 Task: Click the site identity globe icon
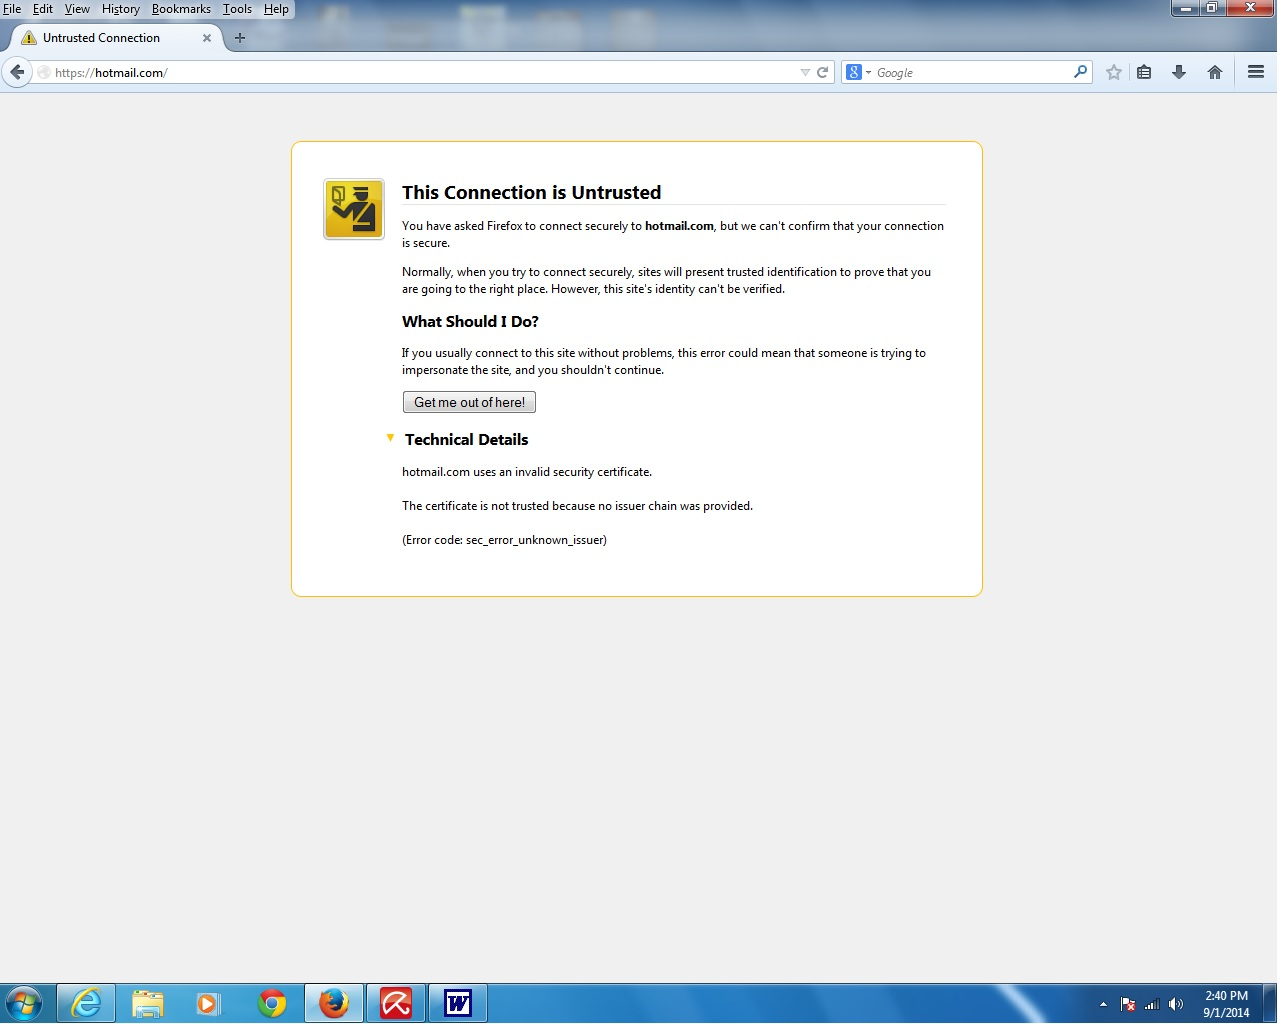point(44,73)
